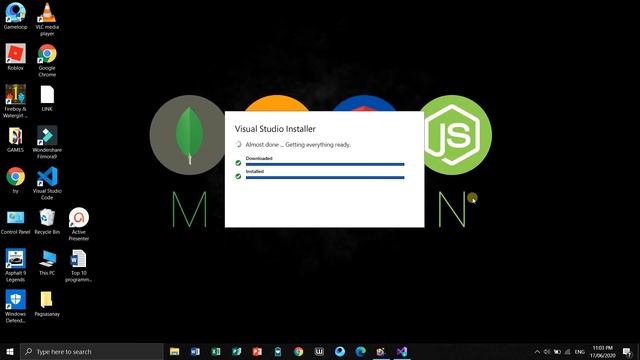Open VLC media player desktop icon
The width and height of the screenshot is (640, 360).
click(x=47, y=19)
